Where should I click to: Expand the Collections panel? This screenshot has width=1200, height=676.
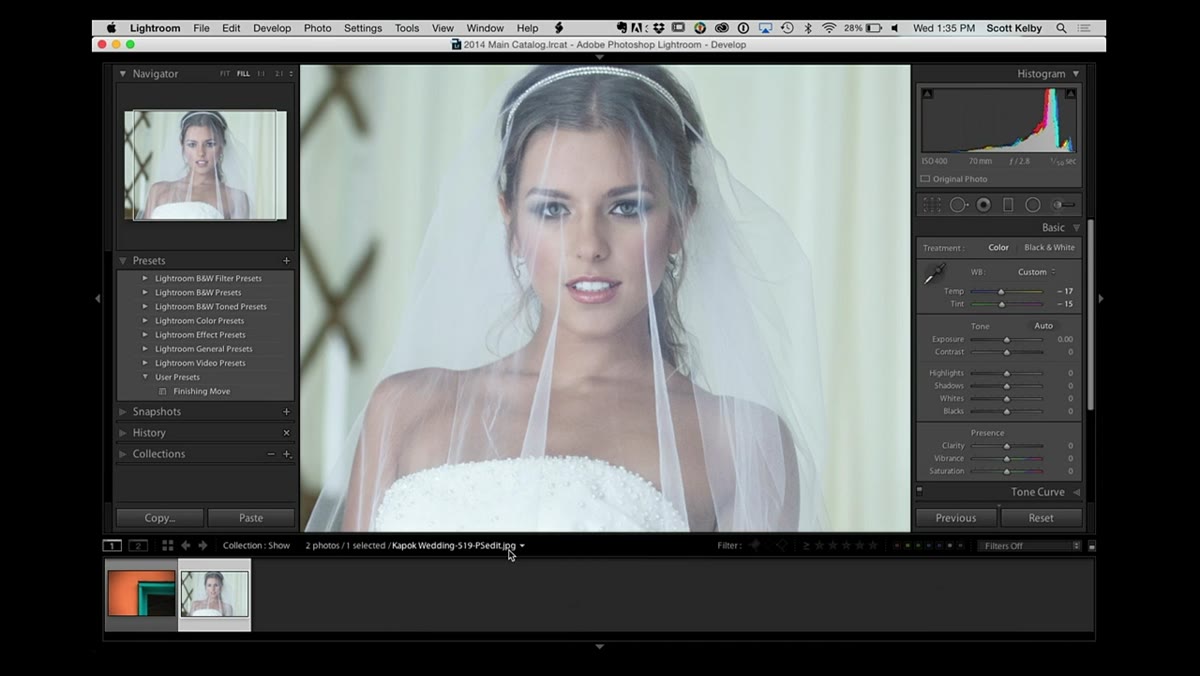tap(123, 454)
